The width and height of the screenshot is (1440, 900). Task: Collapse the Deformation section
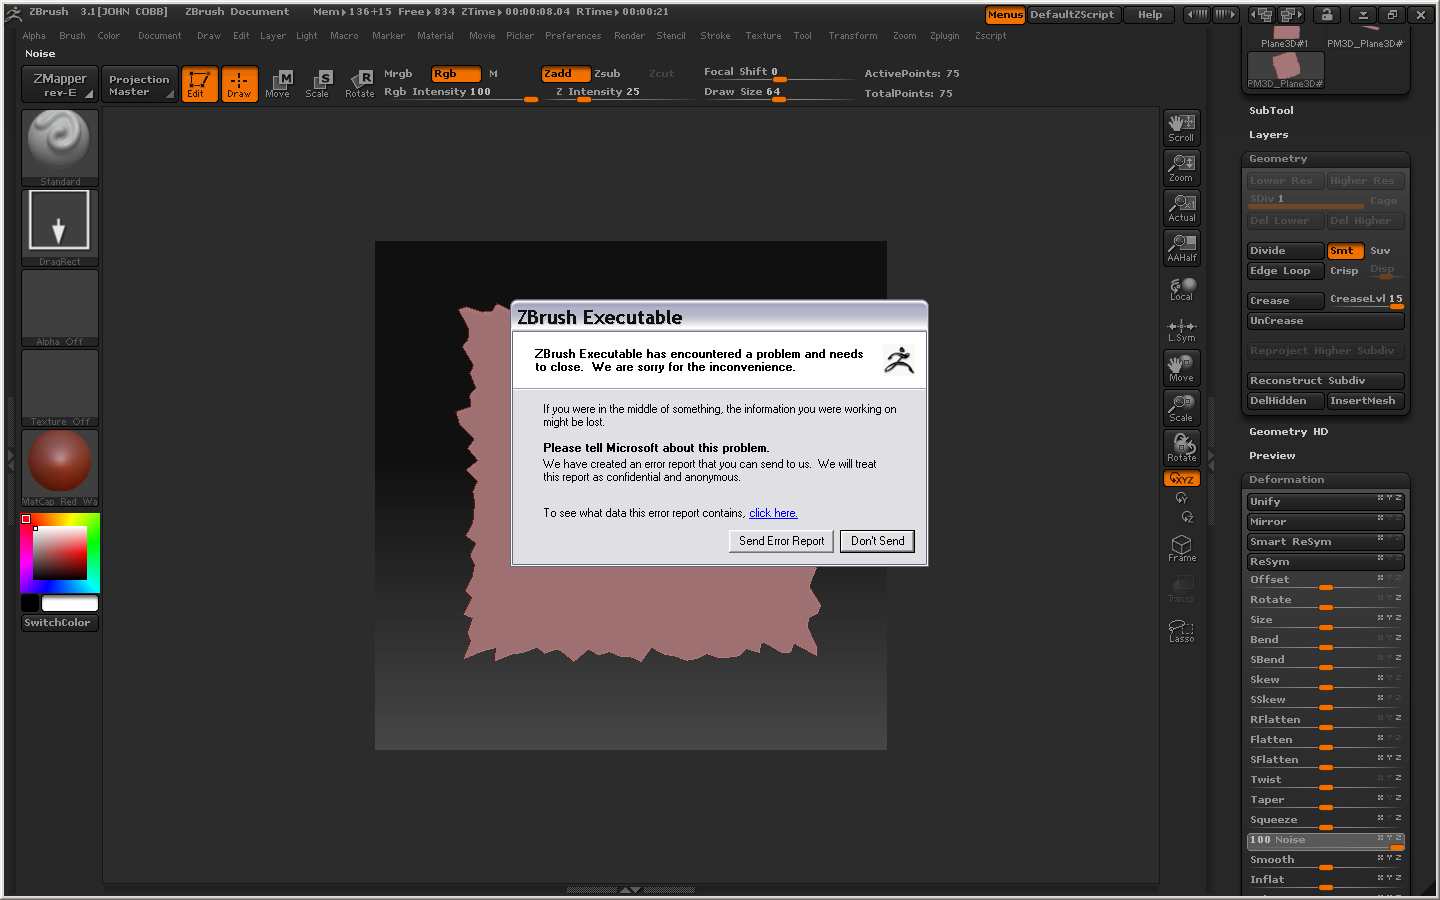coord(1286,480)
